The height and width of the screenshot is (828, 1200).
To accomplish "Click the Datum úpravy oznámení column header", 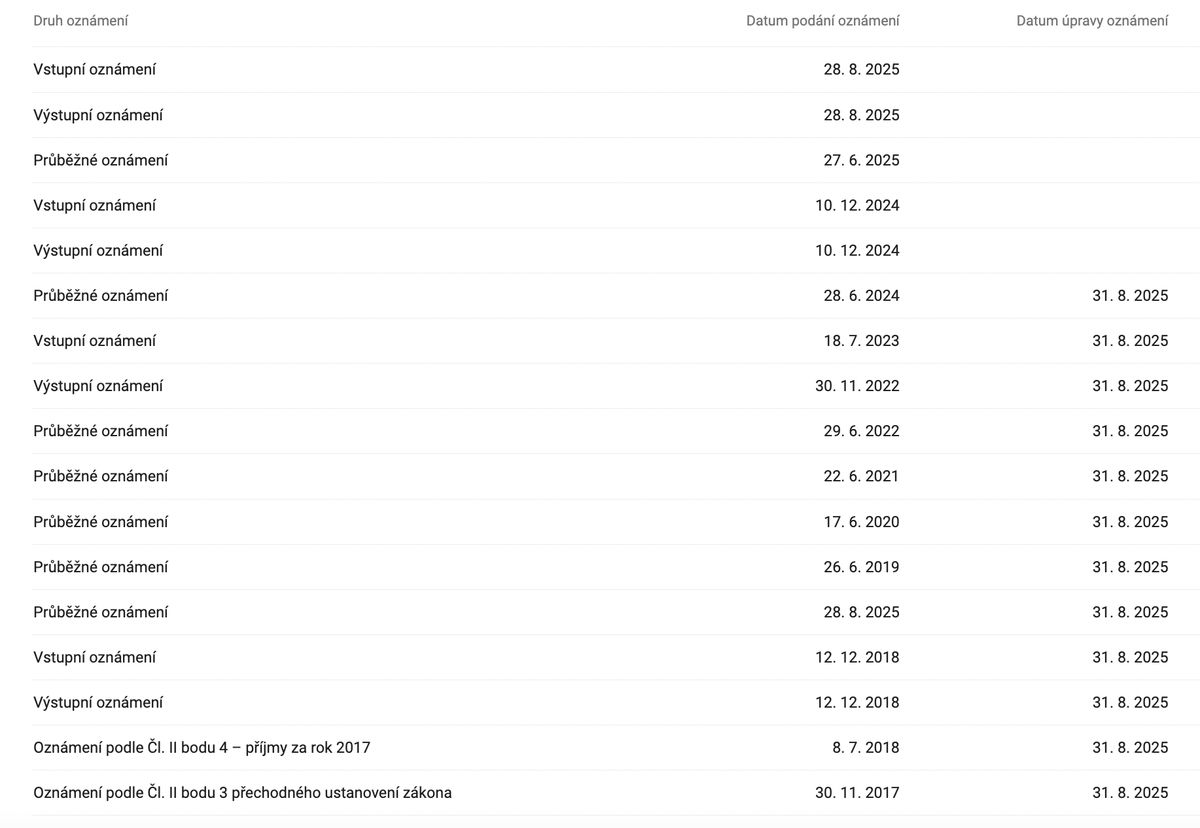I will pos(1091,21).
